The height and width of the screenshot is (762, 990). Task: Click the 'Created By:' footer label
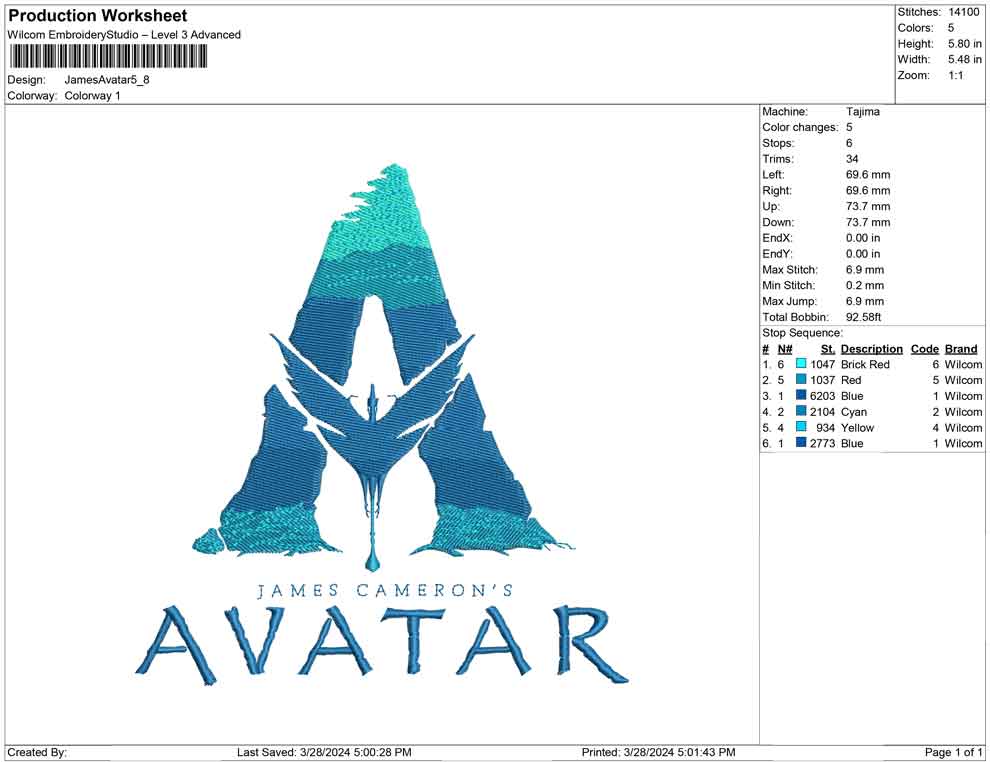(x=37, y=752)
